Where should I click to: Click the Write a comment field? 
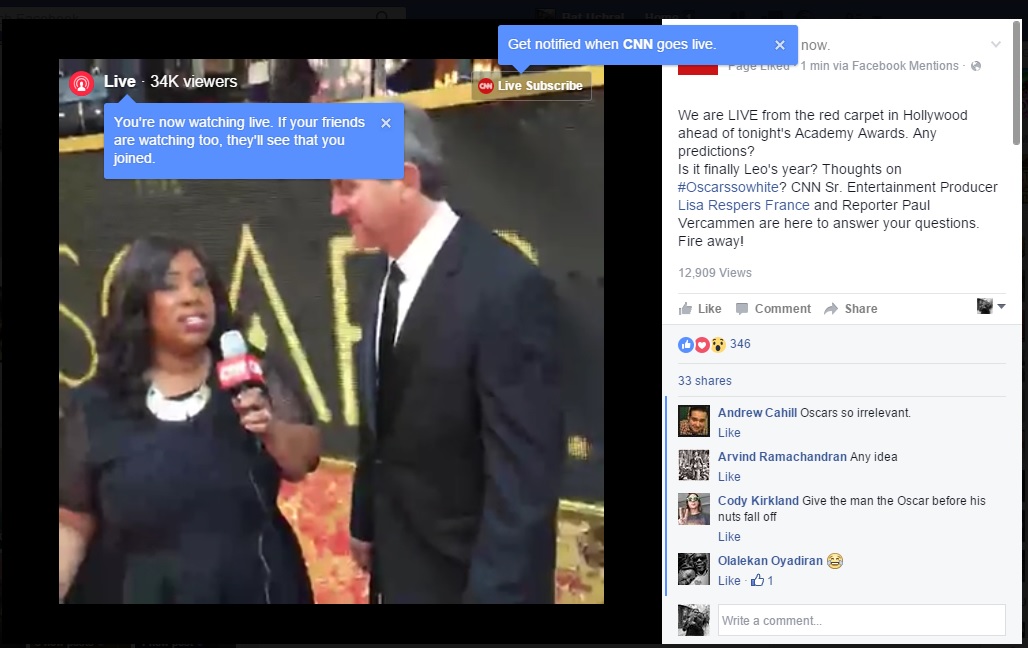tap(861, 620)
